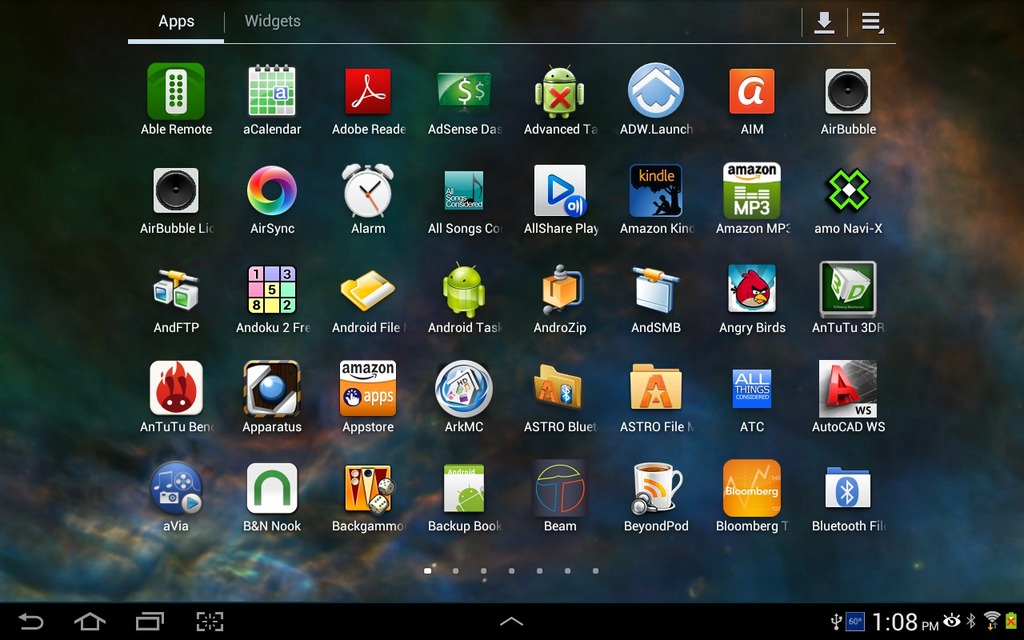Open Amazon MP3
1024x640 pixels.
[x=752, y=191]
